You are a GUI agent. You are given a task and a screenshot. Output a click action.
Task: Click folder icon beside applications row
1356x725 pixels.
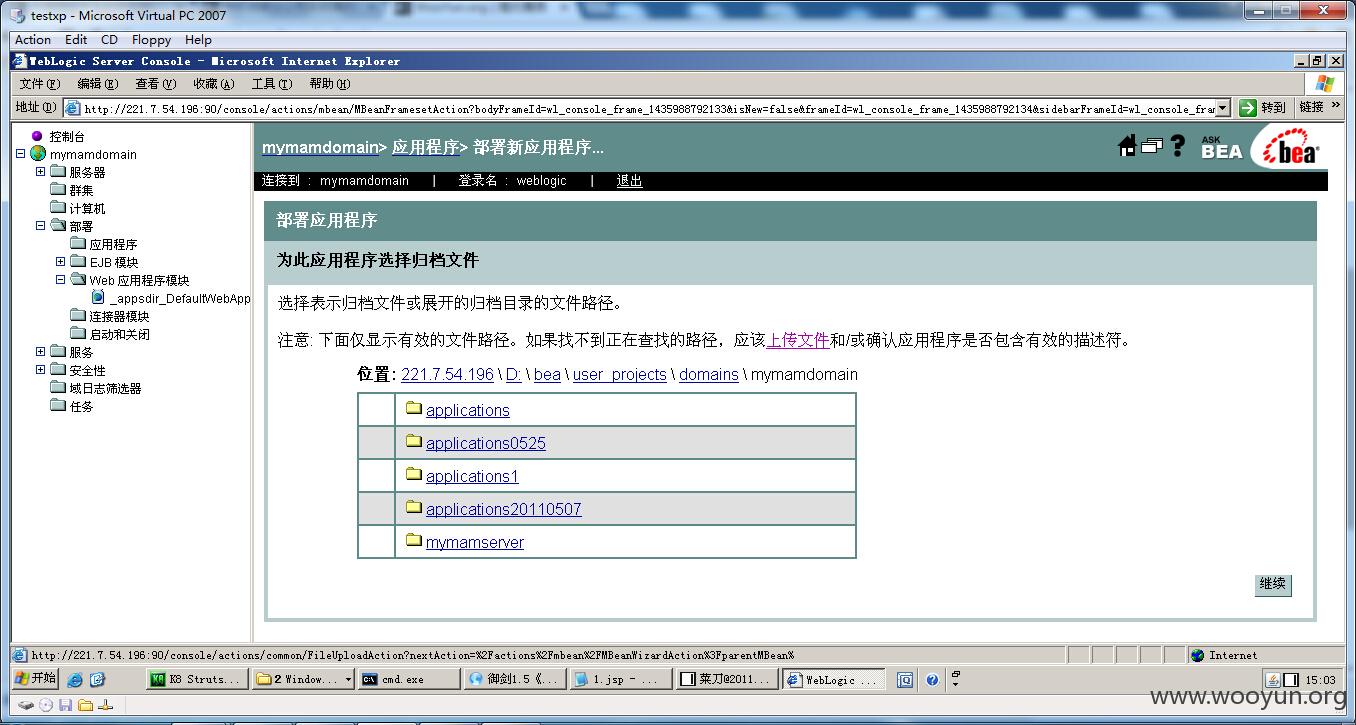pos(414,408)
